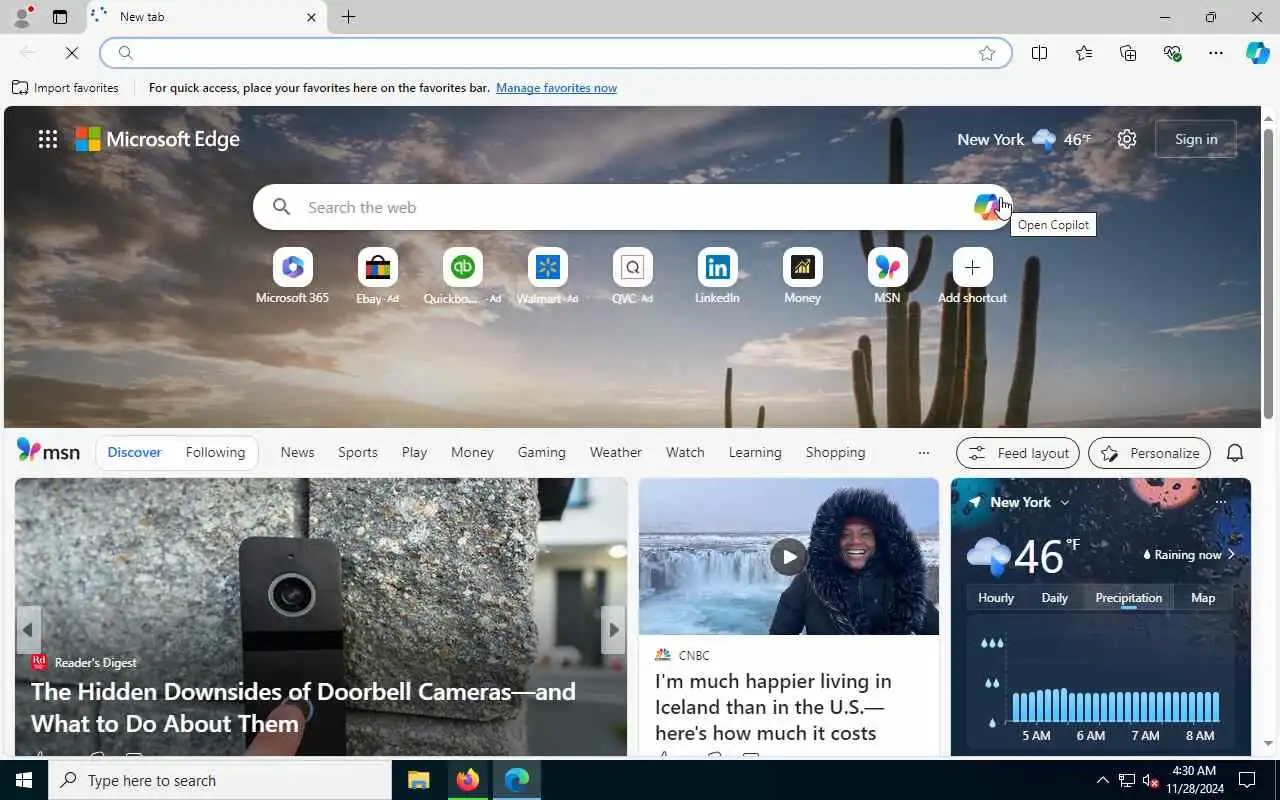Expand the New York location dropdown in weather card
This screenshot has width=1280, height=800.
[x=1065, y=502]
